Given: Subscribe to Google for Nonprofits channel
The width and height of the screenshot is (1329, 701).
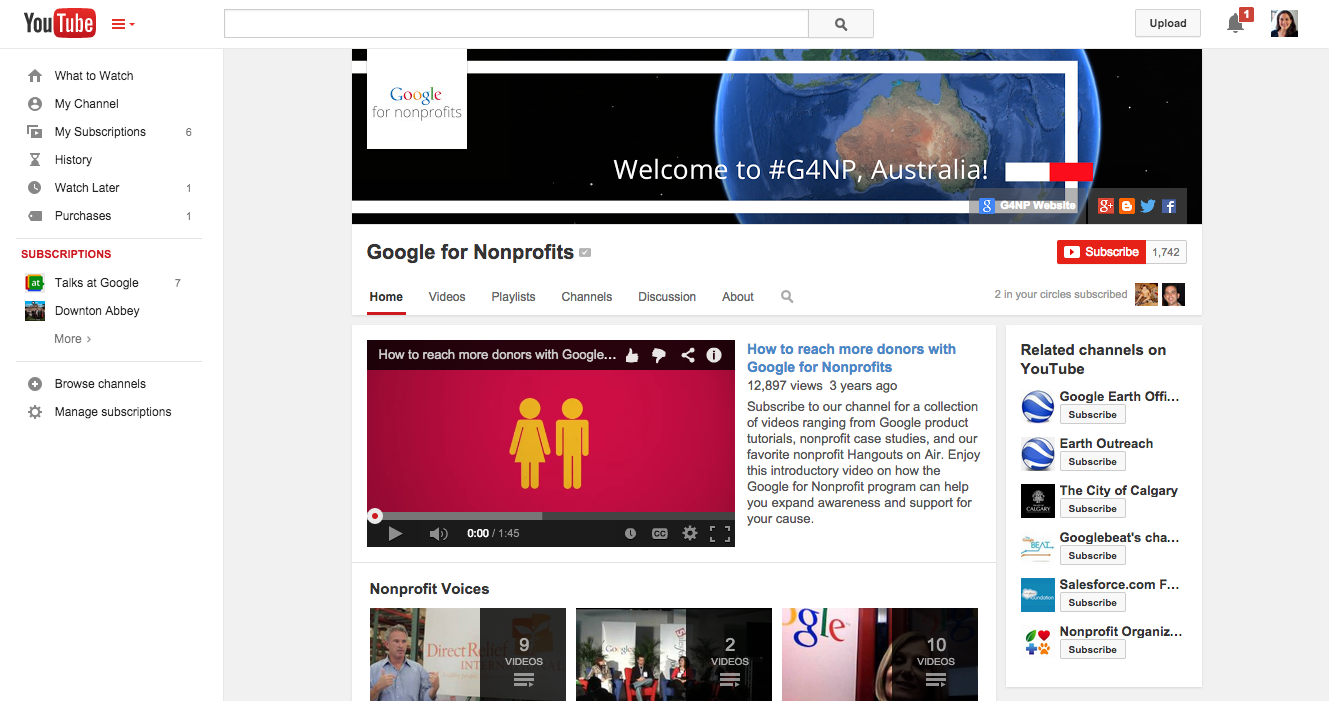Looking at the screenshot, I should pyautogui.click(x=1101, y=252).
